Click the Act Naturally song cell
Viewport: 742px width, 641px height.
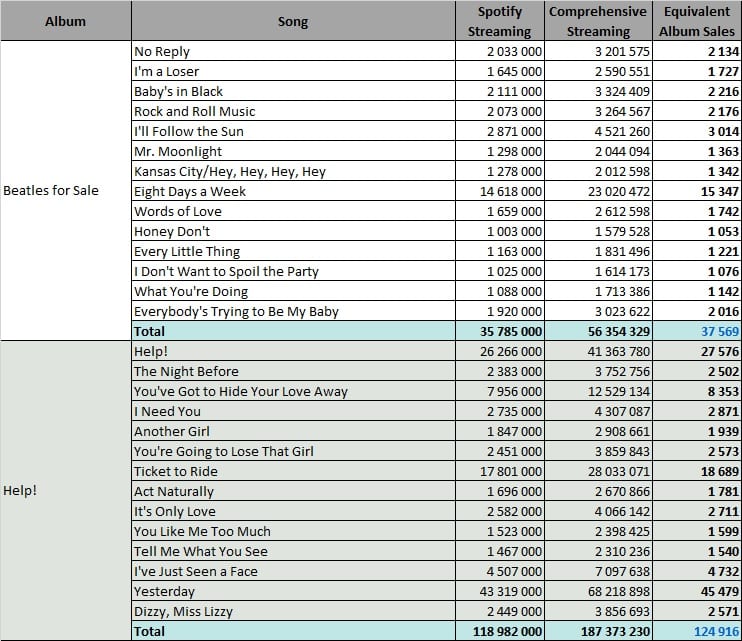coord(293,492)
